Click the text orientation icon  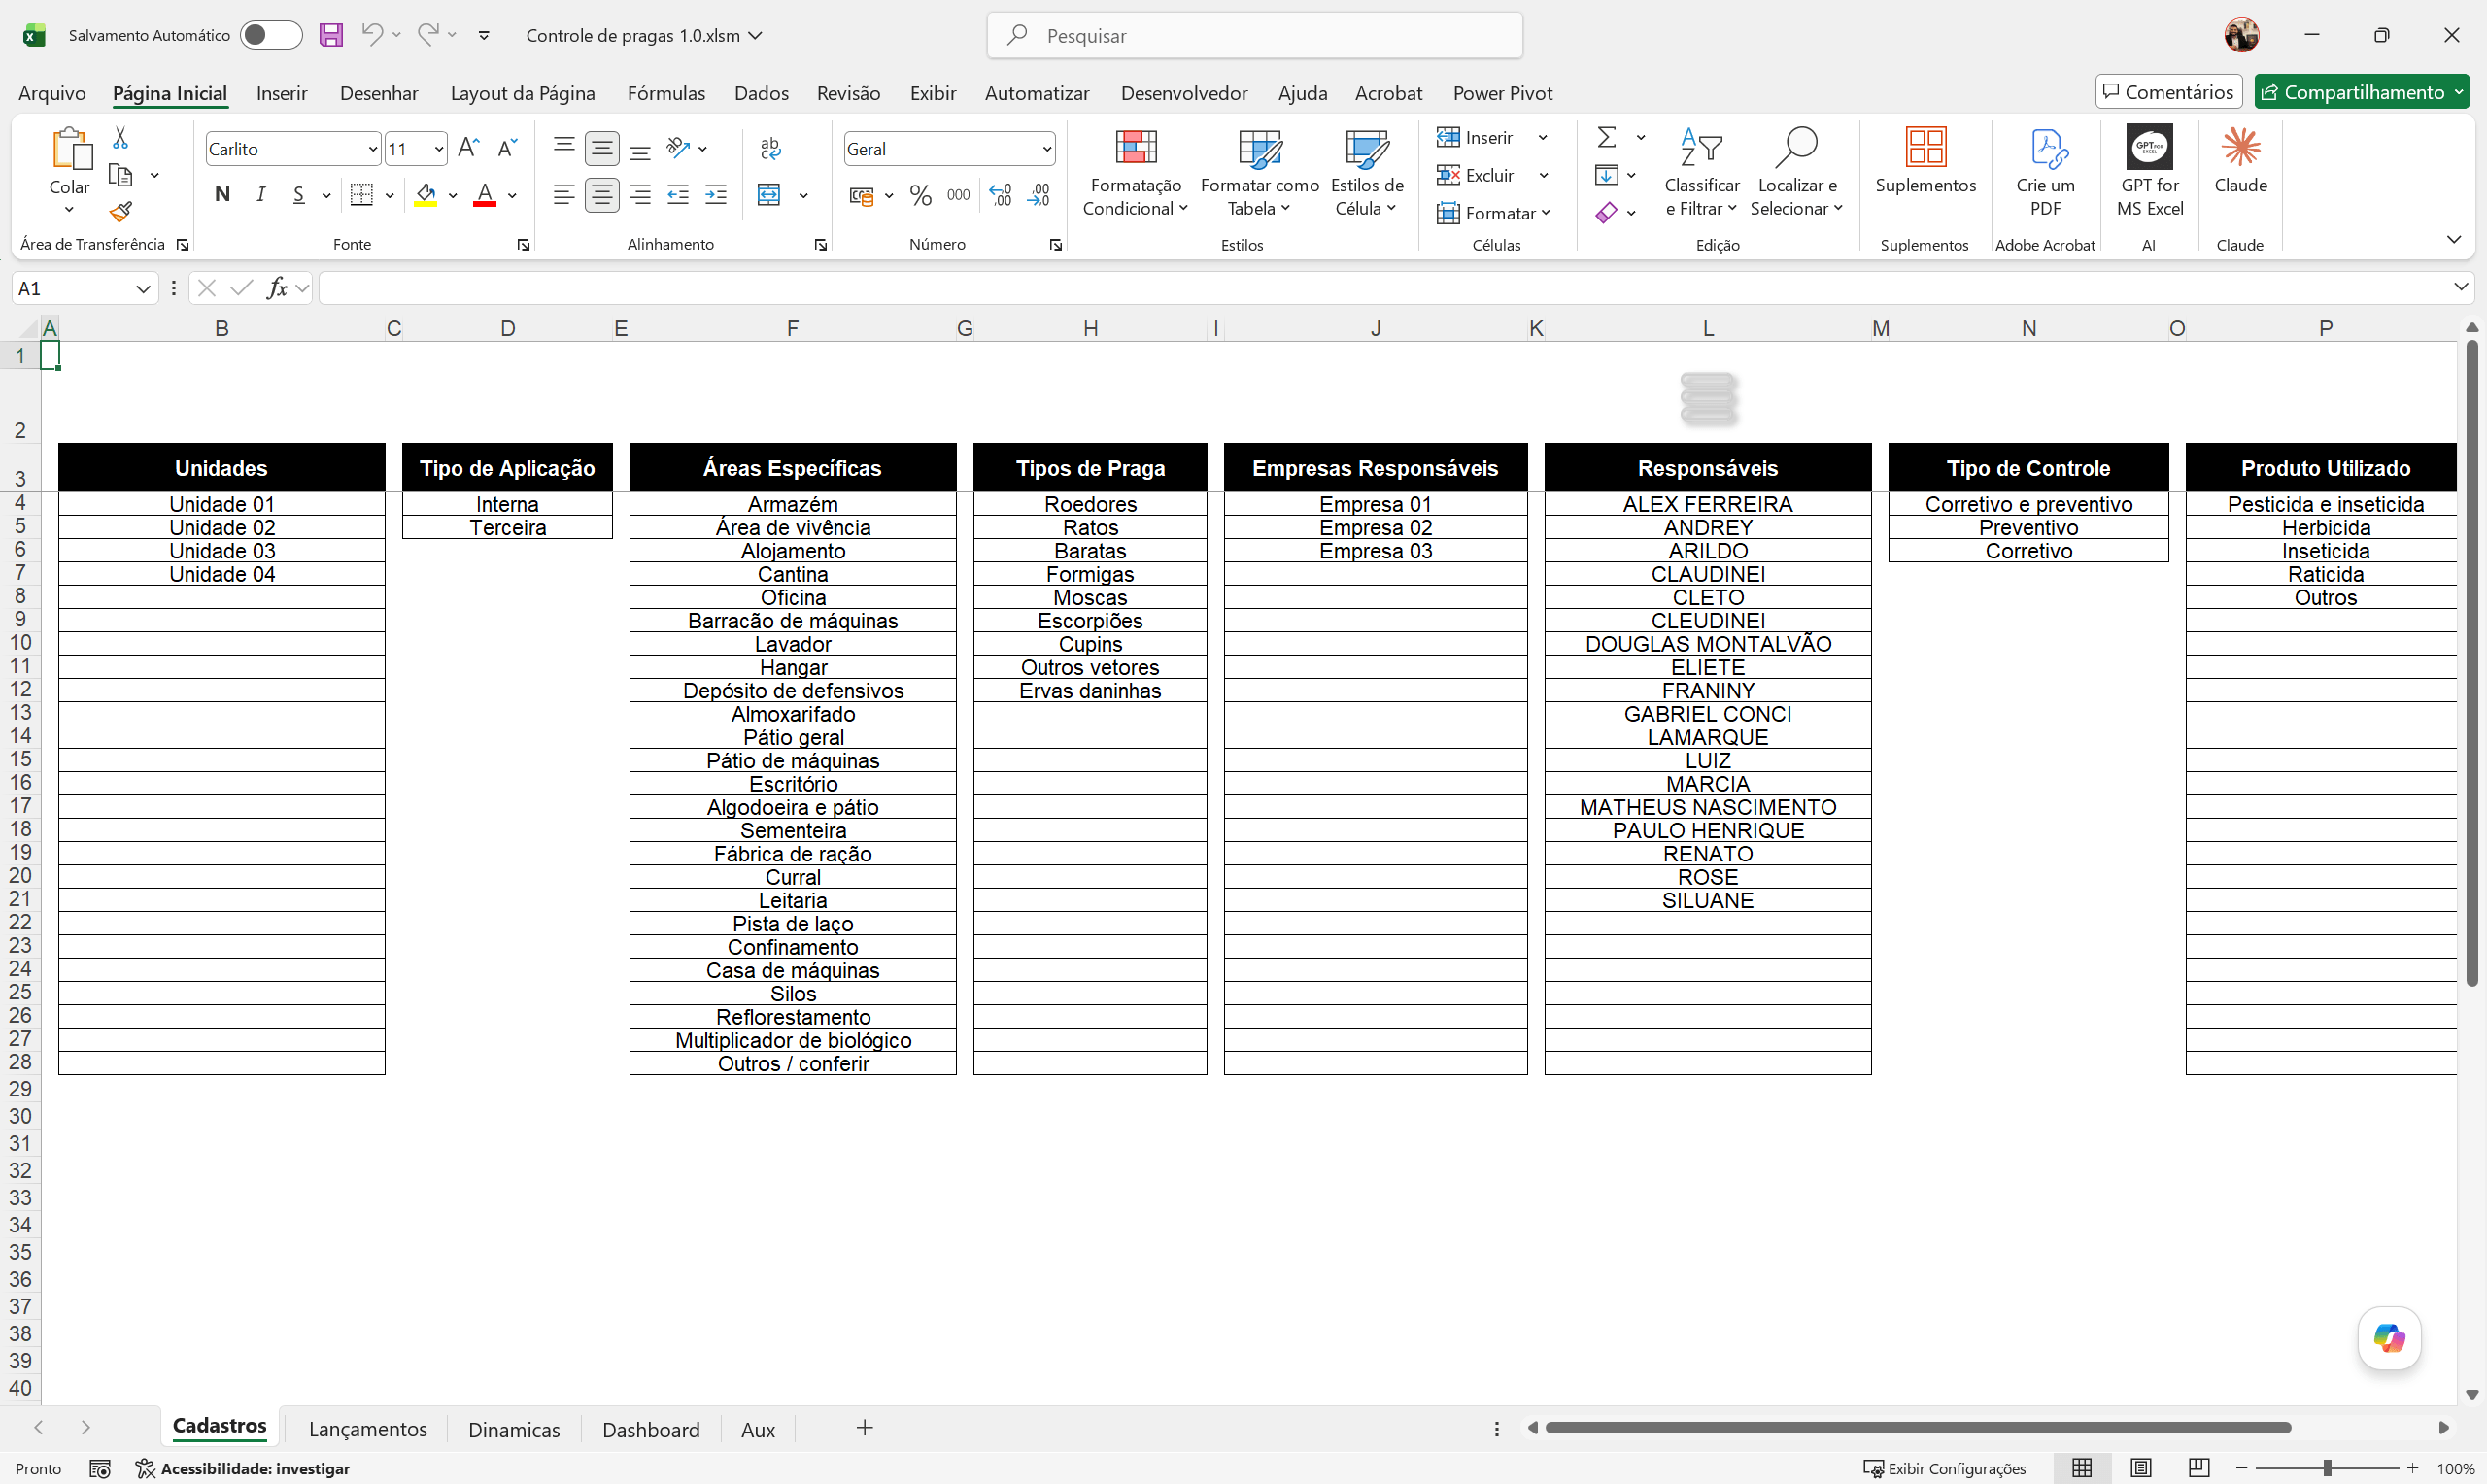[x=679, y=148]
